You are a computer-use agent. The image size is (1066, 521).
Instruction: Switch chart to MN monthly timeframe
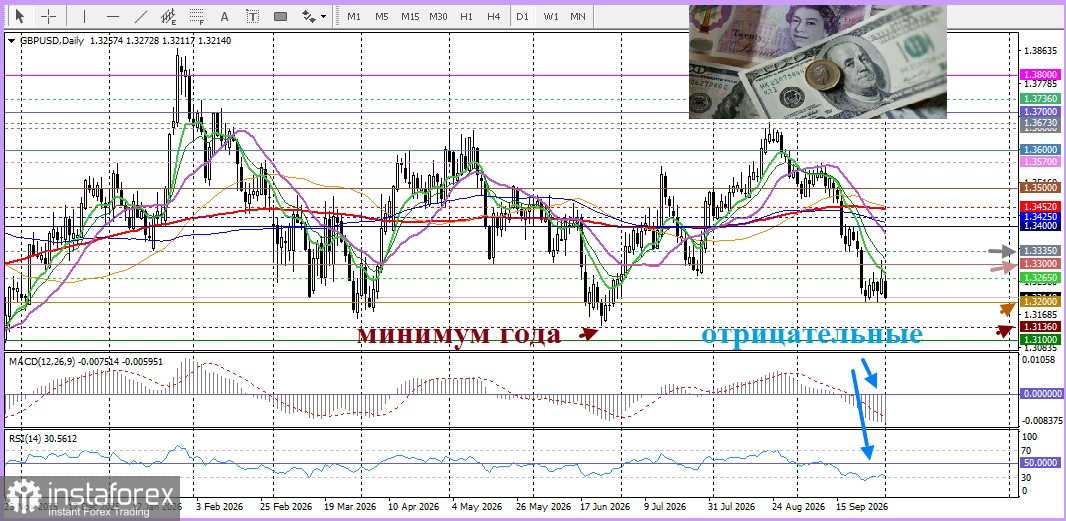(x=578, y=16)
